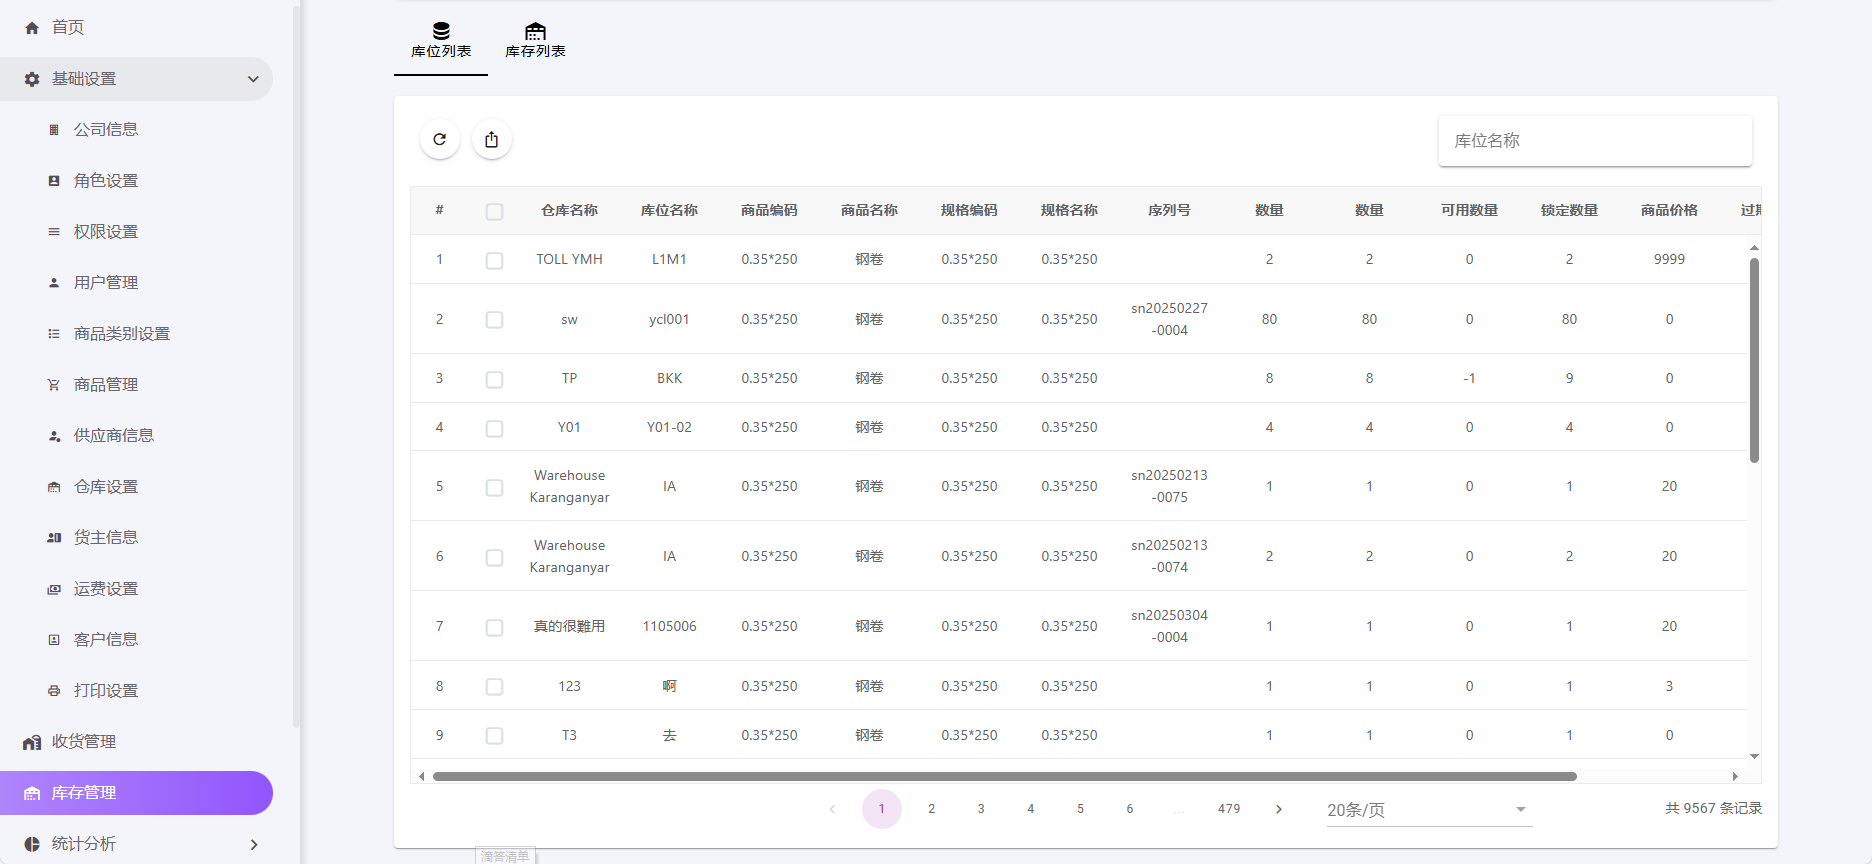Click the printer icon beside 打印设置
Image resolution: width=1872 pixels, height=864 pixels.
point(54,691)
